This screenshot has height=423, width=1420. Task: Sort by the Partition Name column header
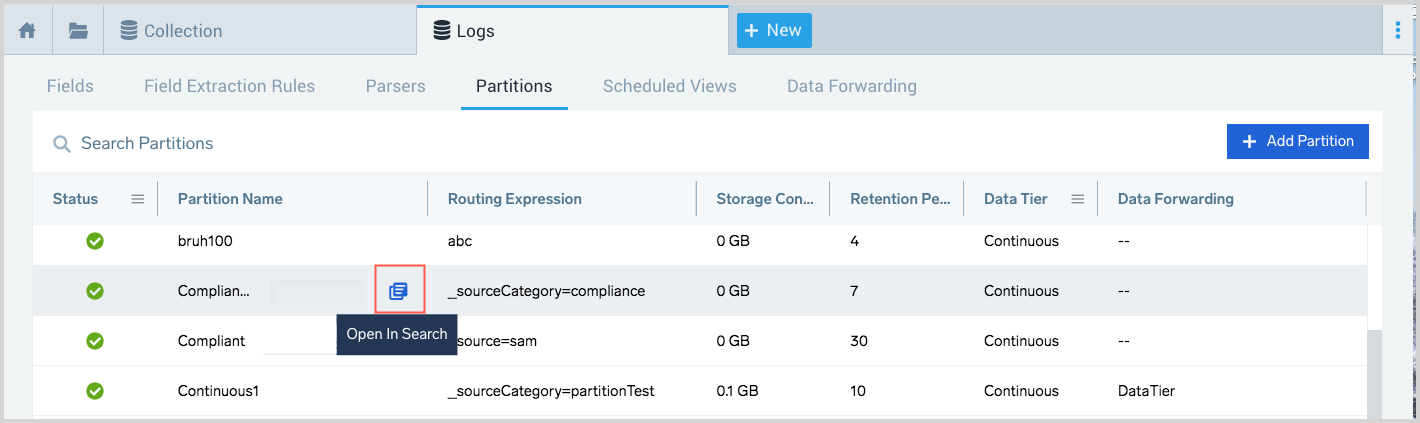[230, 199]
